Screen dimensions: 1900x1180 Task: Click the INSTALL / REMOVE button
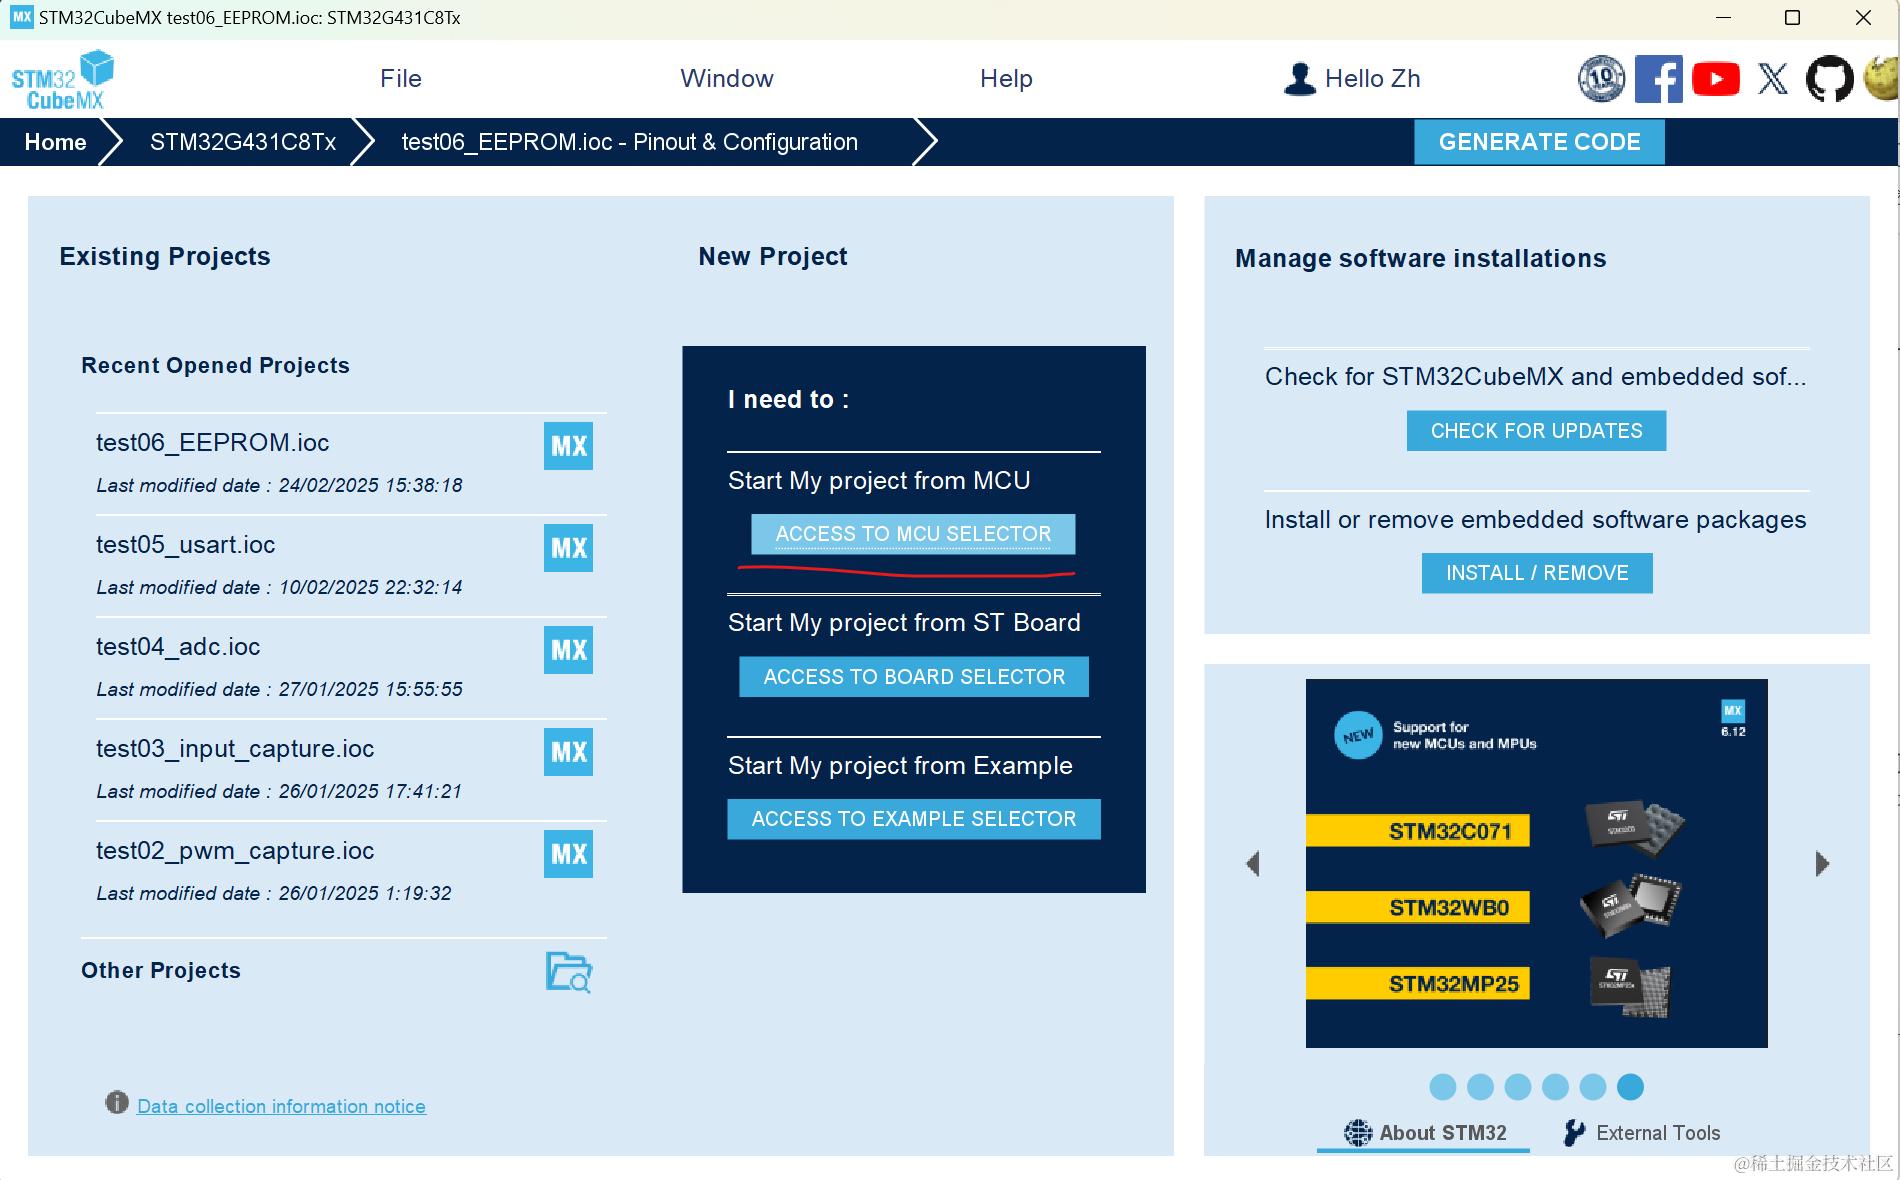tap(1537, 573)
